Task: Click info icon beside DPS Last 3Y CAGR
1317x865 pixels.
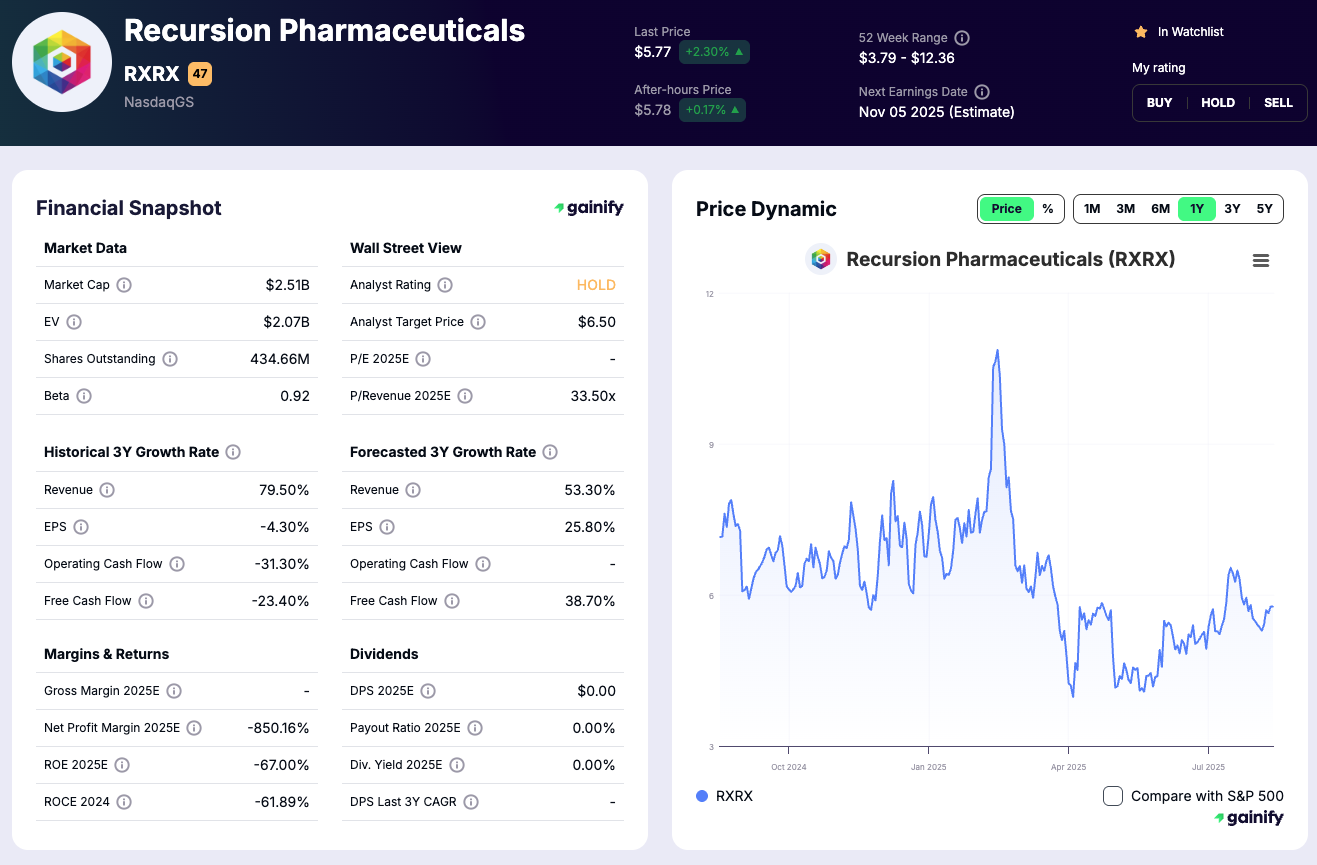Action: [471, 802]
